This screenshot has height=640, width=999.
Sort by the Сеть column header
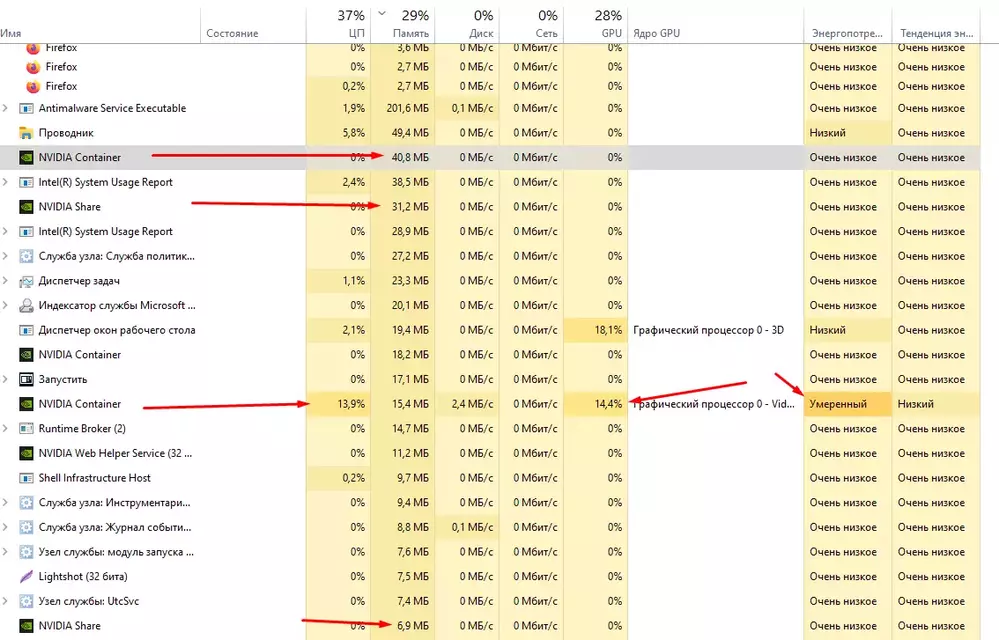(531, 25)
